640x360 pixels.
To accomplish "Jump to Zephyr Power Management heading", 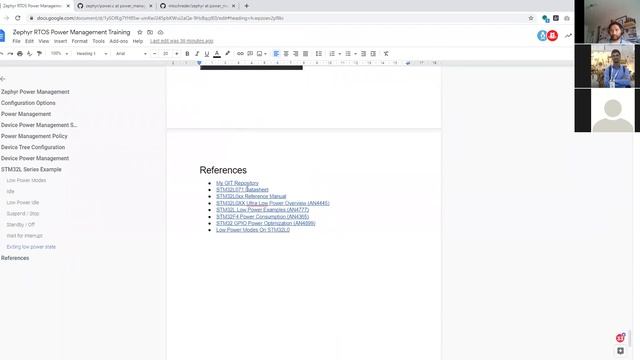I will pos(35,92).
